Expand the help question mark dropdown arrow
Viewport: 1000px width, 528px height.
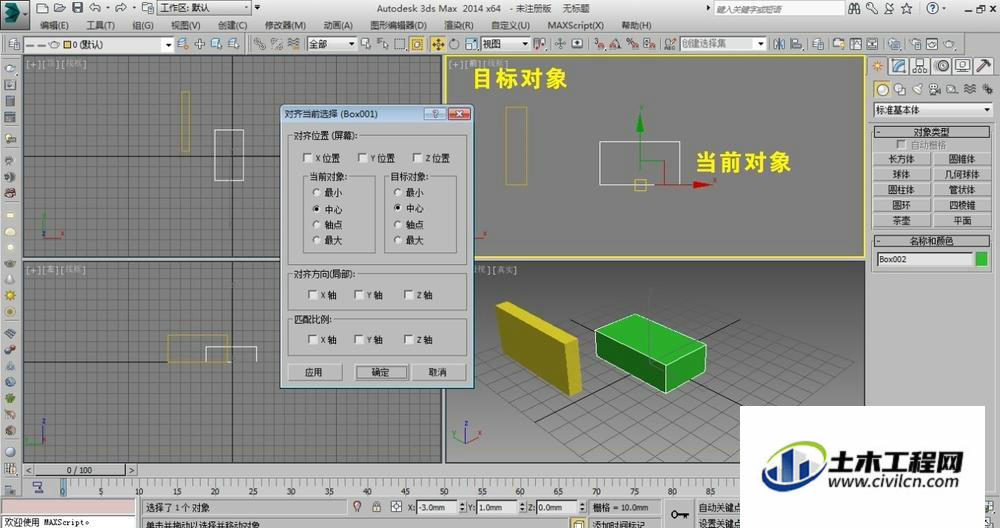(945, 9)
